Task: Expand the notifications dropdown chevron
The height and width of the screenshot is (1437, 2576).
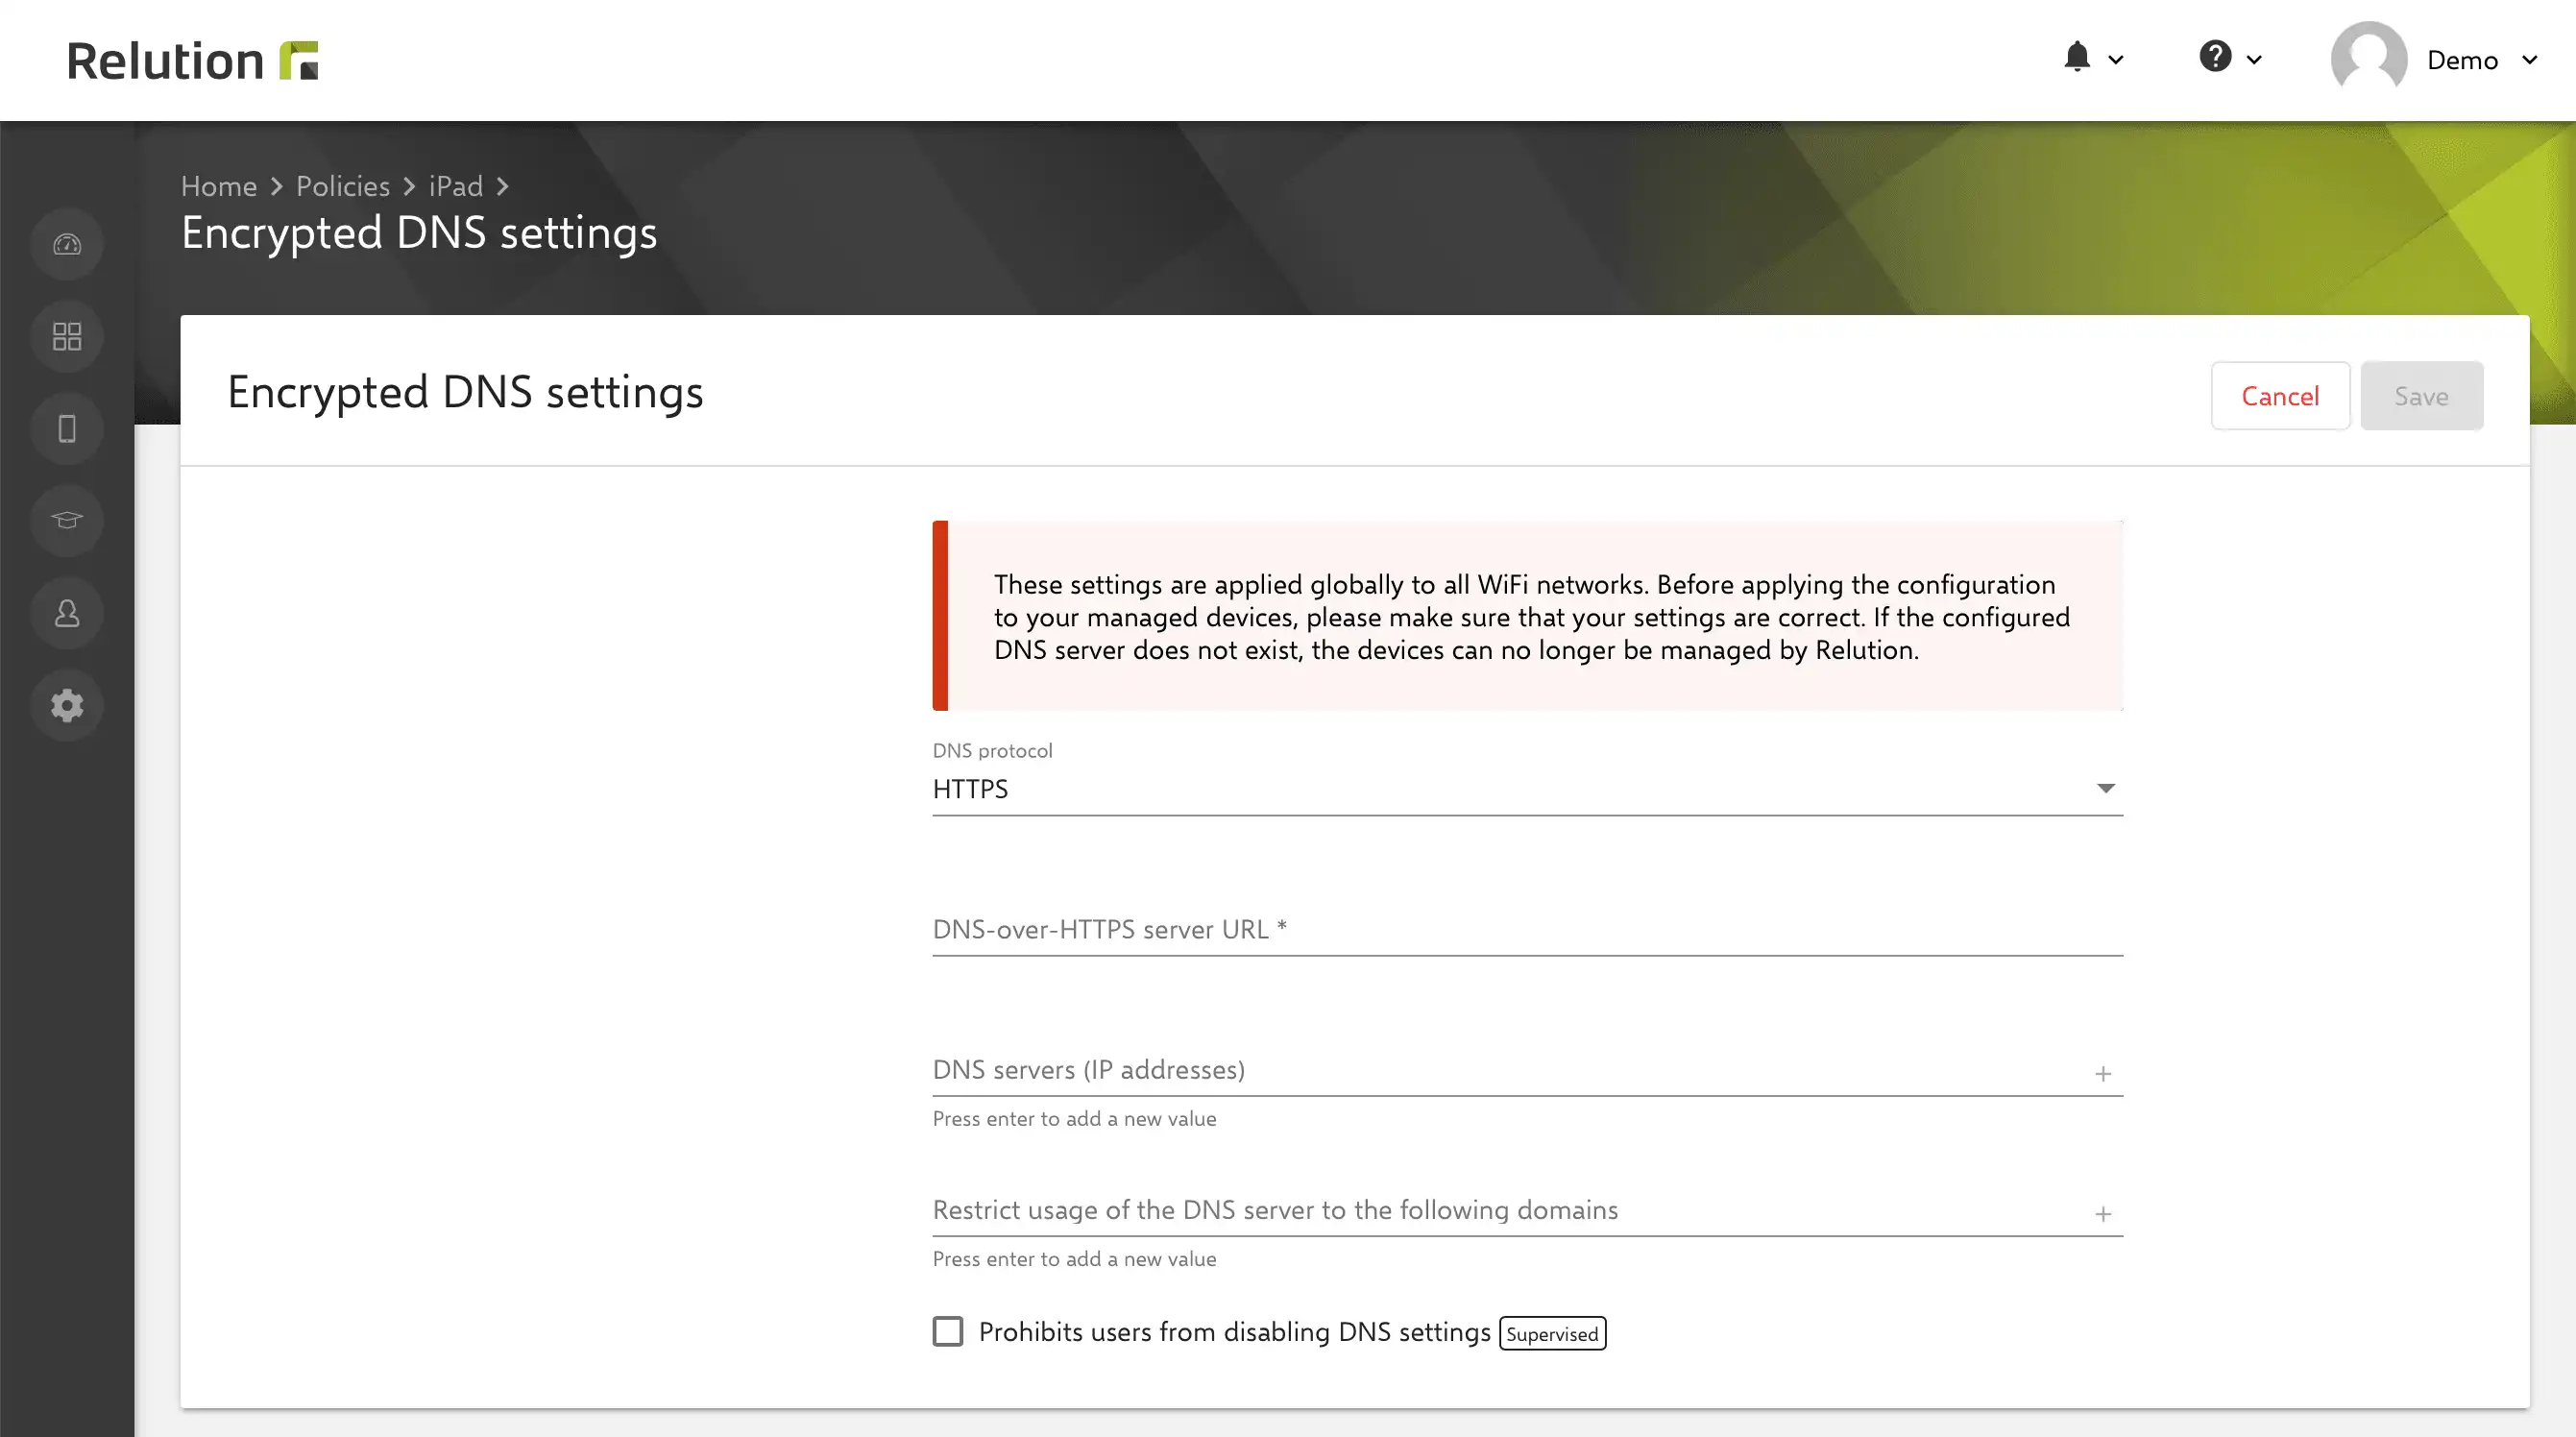Action: [x=2116, y=60]
